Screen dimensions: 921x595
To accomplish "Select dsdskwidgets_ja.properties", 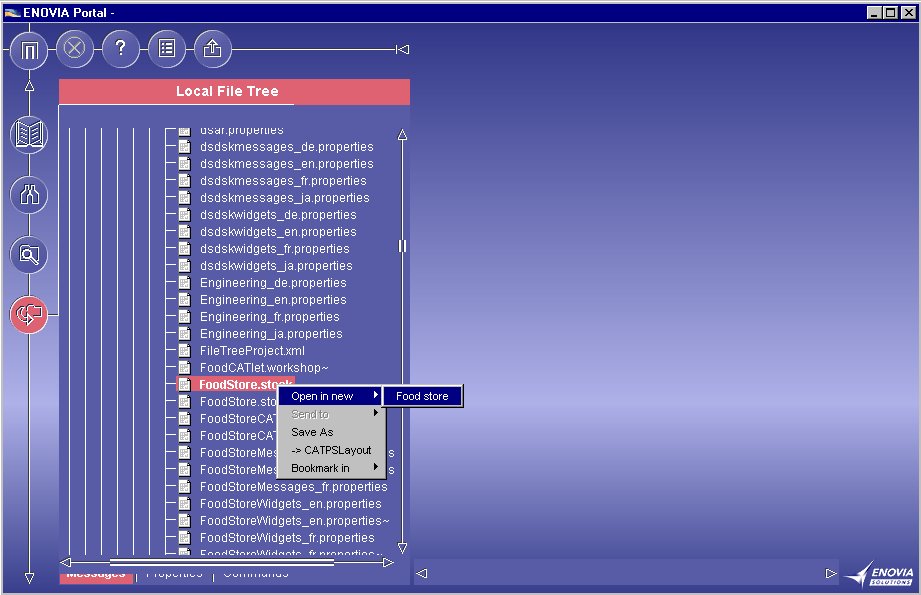I will pyautogui.click(x=276, y=266).
